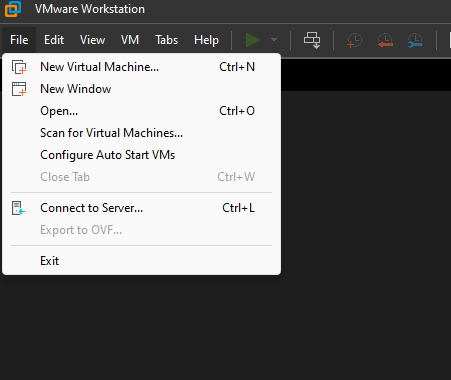The height and width of the screenshot is (380, 451).
Task: Click the New Window menu icon
Action: click(x=19, y=89)
